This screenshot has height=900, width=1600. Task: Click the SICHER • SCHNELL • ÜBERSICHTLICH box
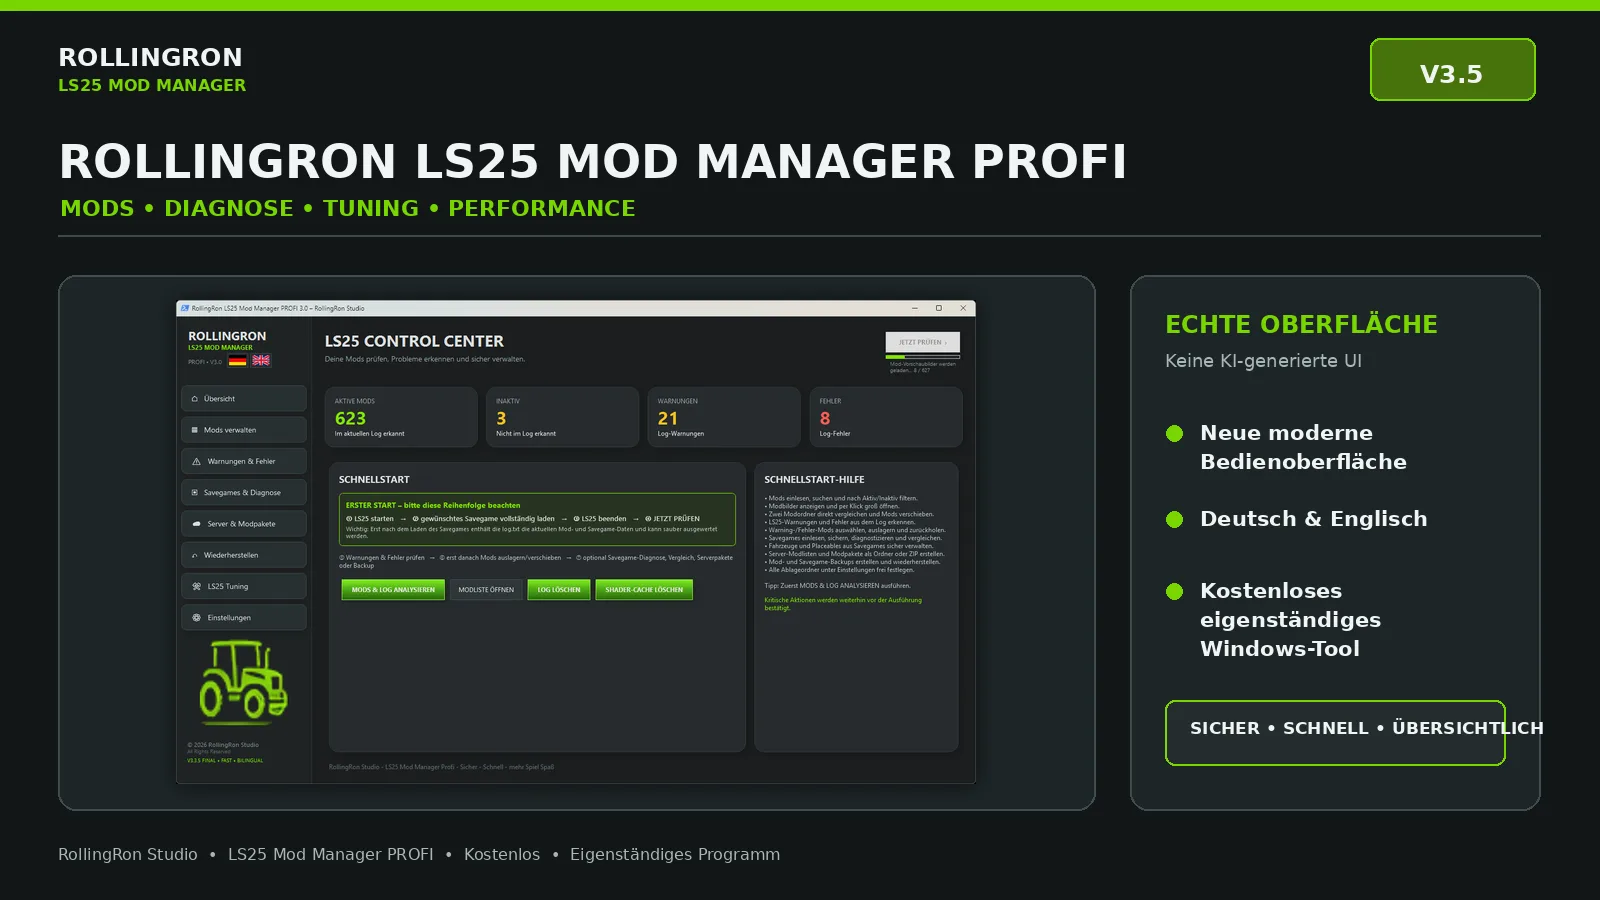click(x=1335, y=733)
